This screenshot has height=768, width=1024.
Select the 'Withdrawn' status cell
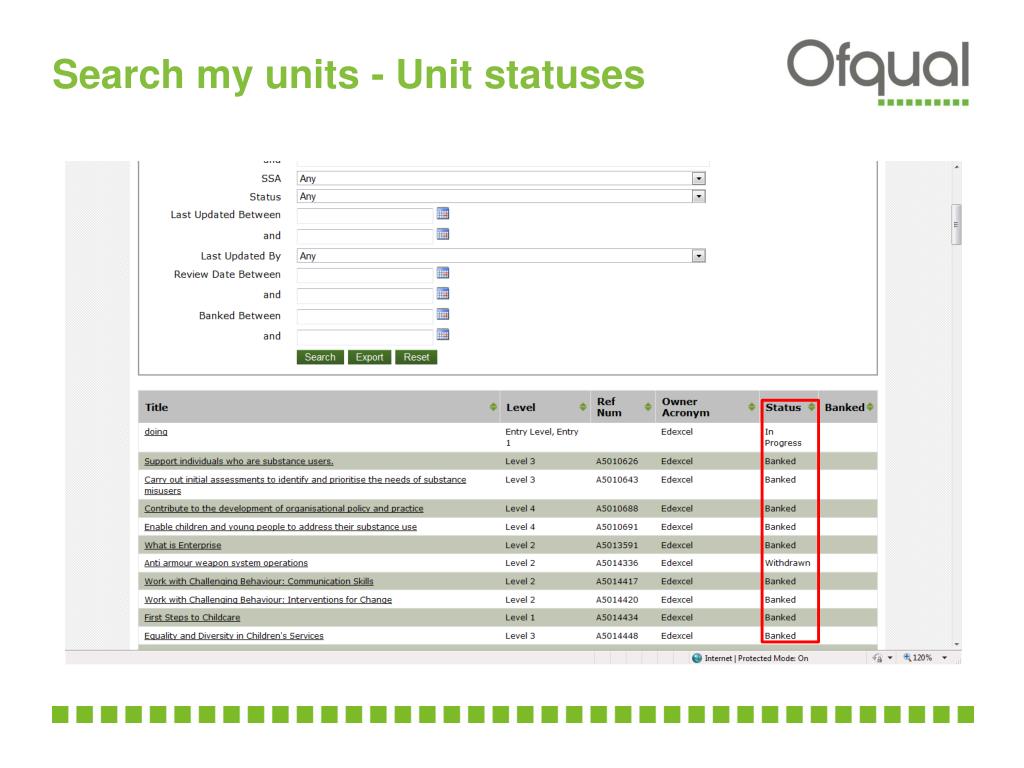point(788,563)
